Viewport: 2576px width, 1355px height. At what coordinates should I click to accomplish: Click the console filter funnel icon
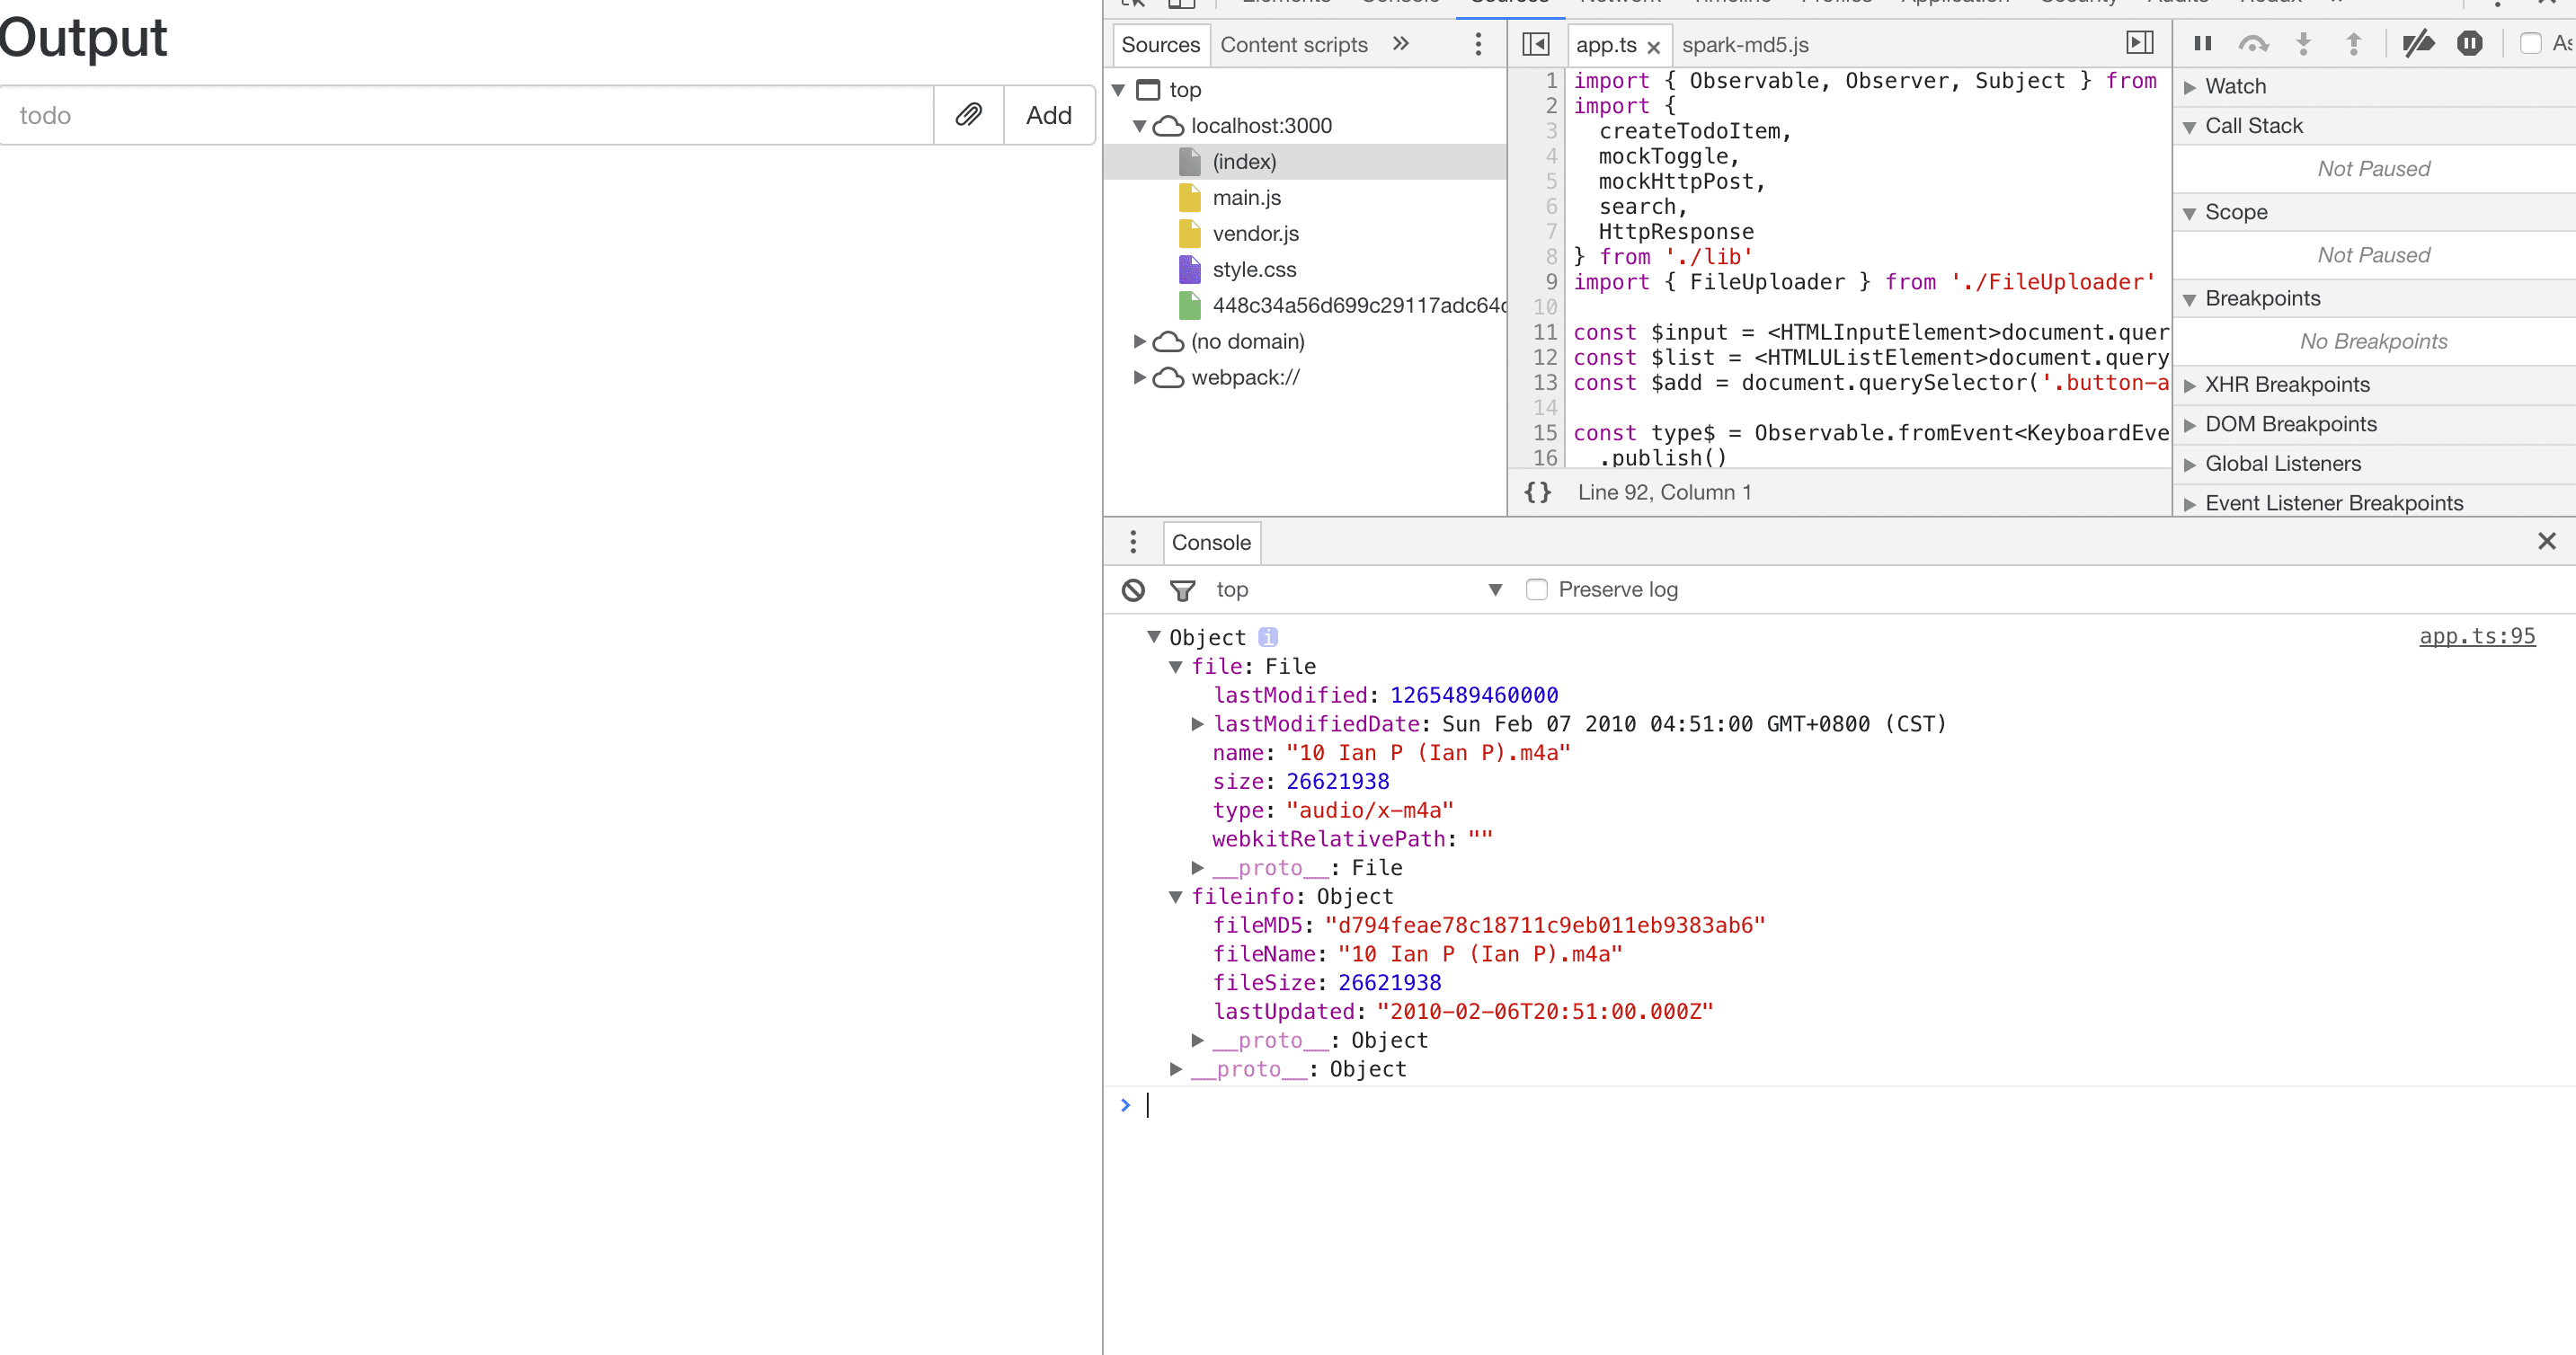[x=1182, y=590]
